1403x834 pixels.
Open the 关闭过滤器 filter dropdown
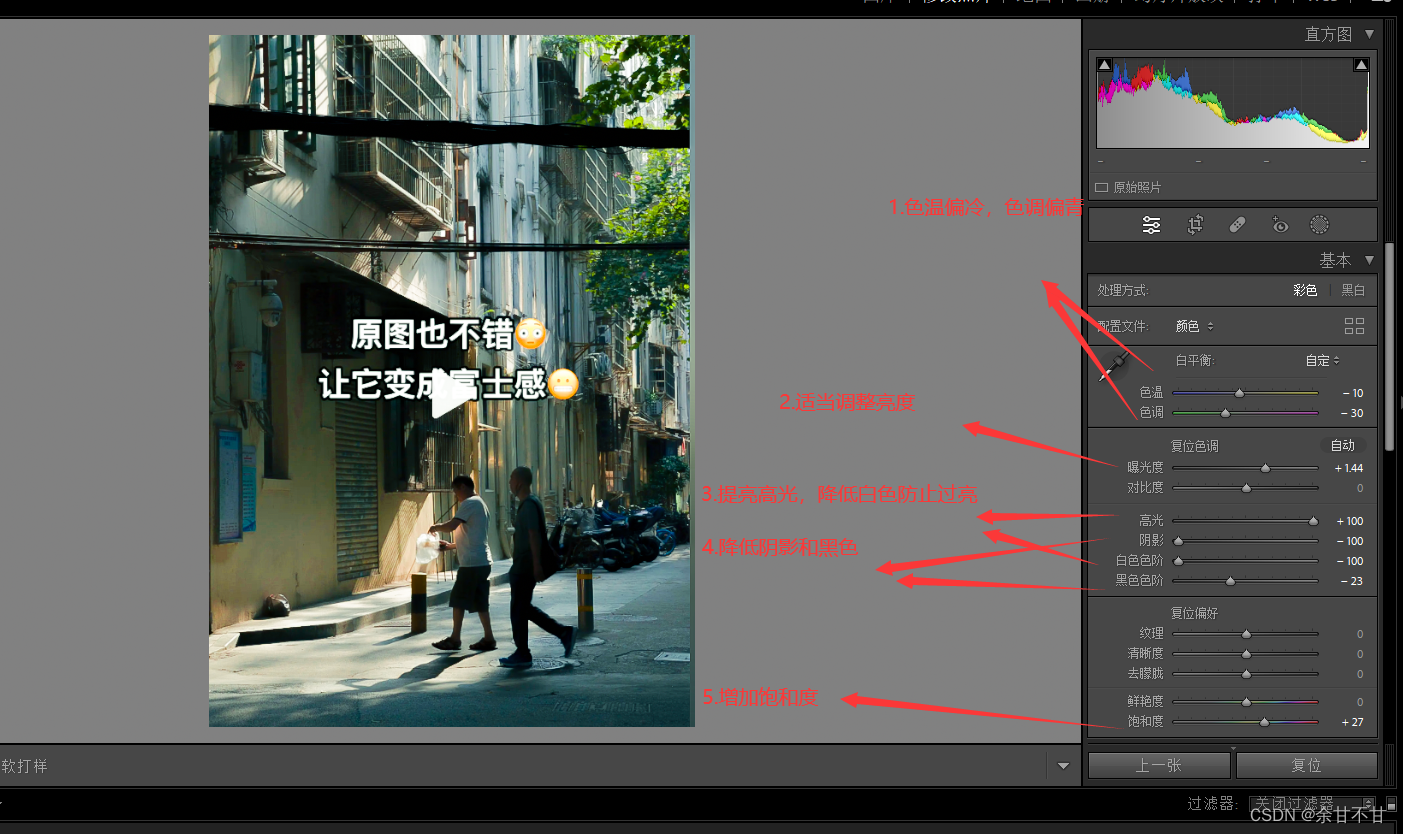pyautogui.click(x=1313, y=804)
